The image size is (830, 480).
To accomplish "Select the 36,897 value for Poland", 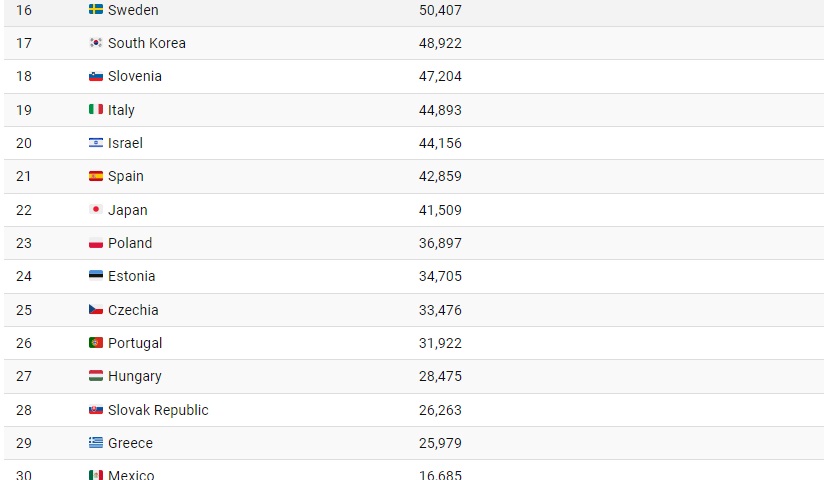I will (440, 243).
